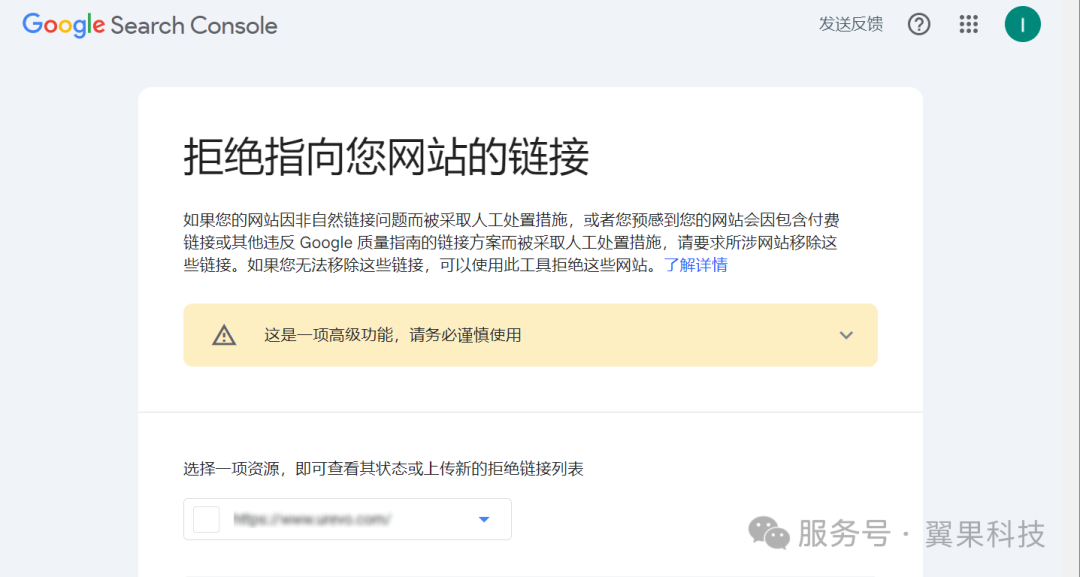Open the 了解详情 learn more link
The image size is (1080, 577).
point(696,265)
